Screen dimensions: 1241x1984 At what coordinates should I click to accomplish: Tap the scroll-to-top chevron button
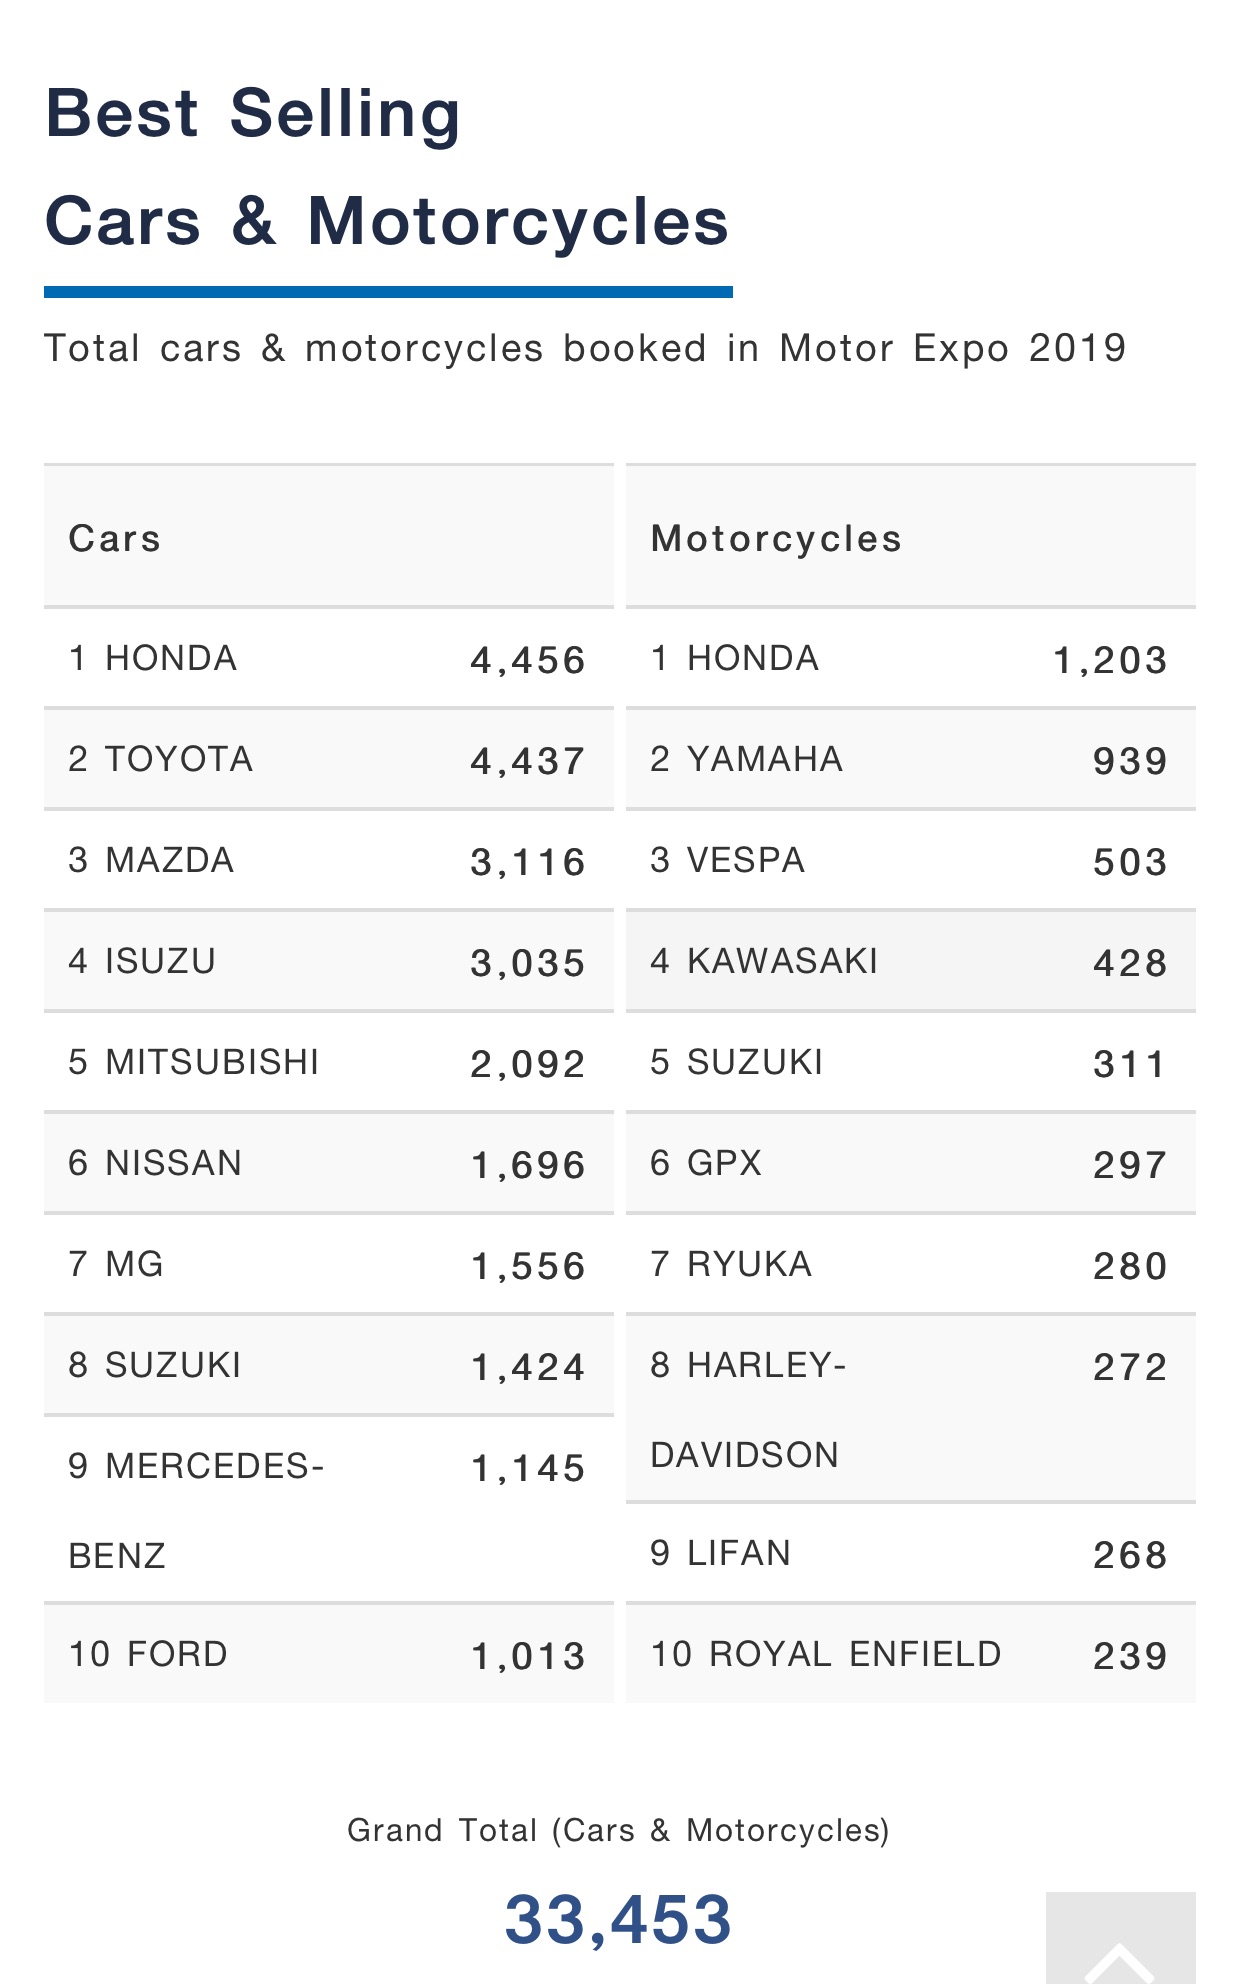click(1120, 1937)
